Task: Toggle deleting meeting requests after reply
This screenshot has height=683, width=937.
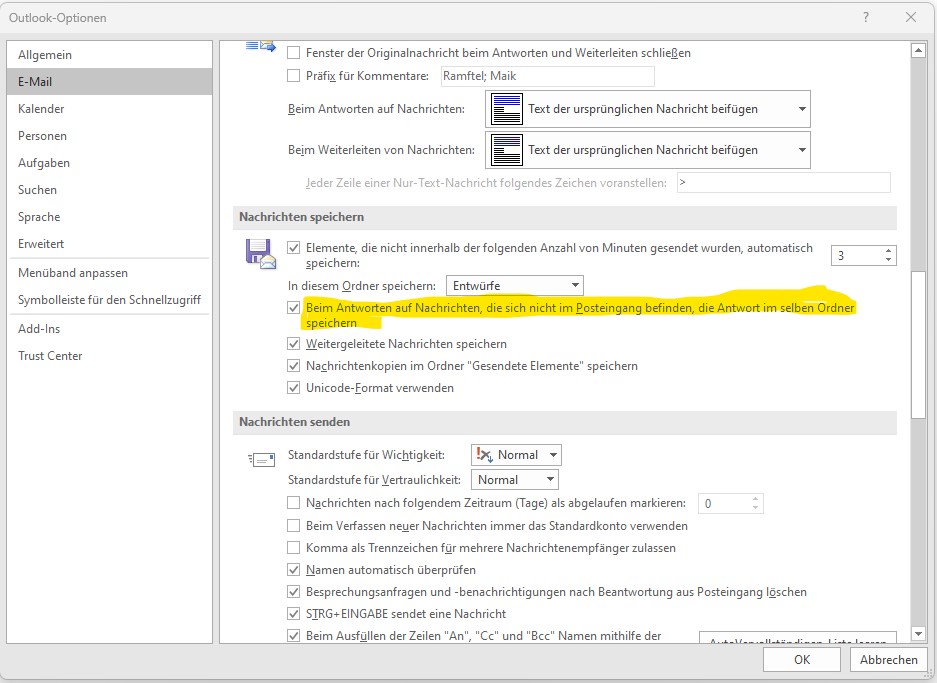Action: coord(293,592)
